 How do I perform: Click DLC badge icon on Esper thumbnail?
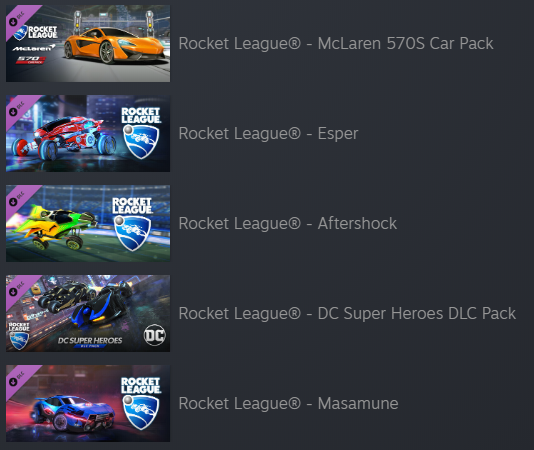pos(16,109)
